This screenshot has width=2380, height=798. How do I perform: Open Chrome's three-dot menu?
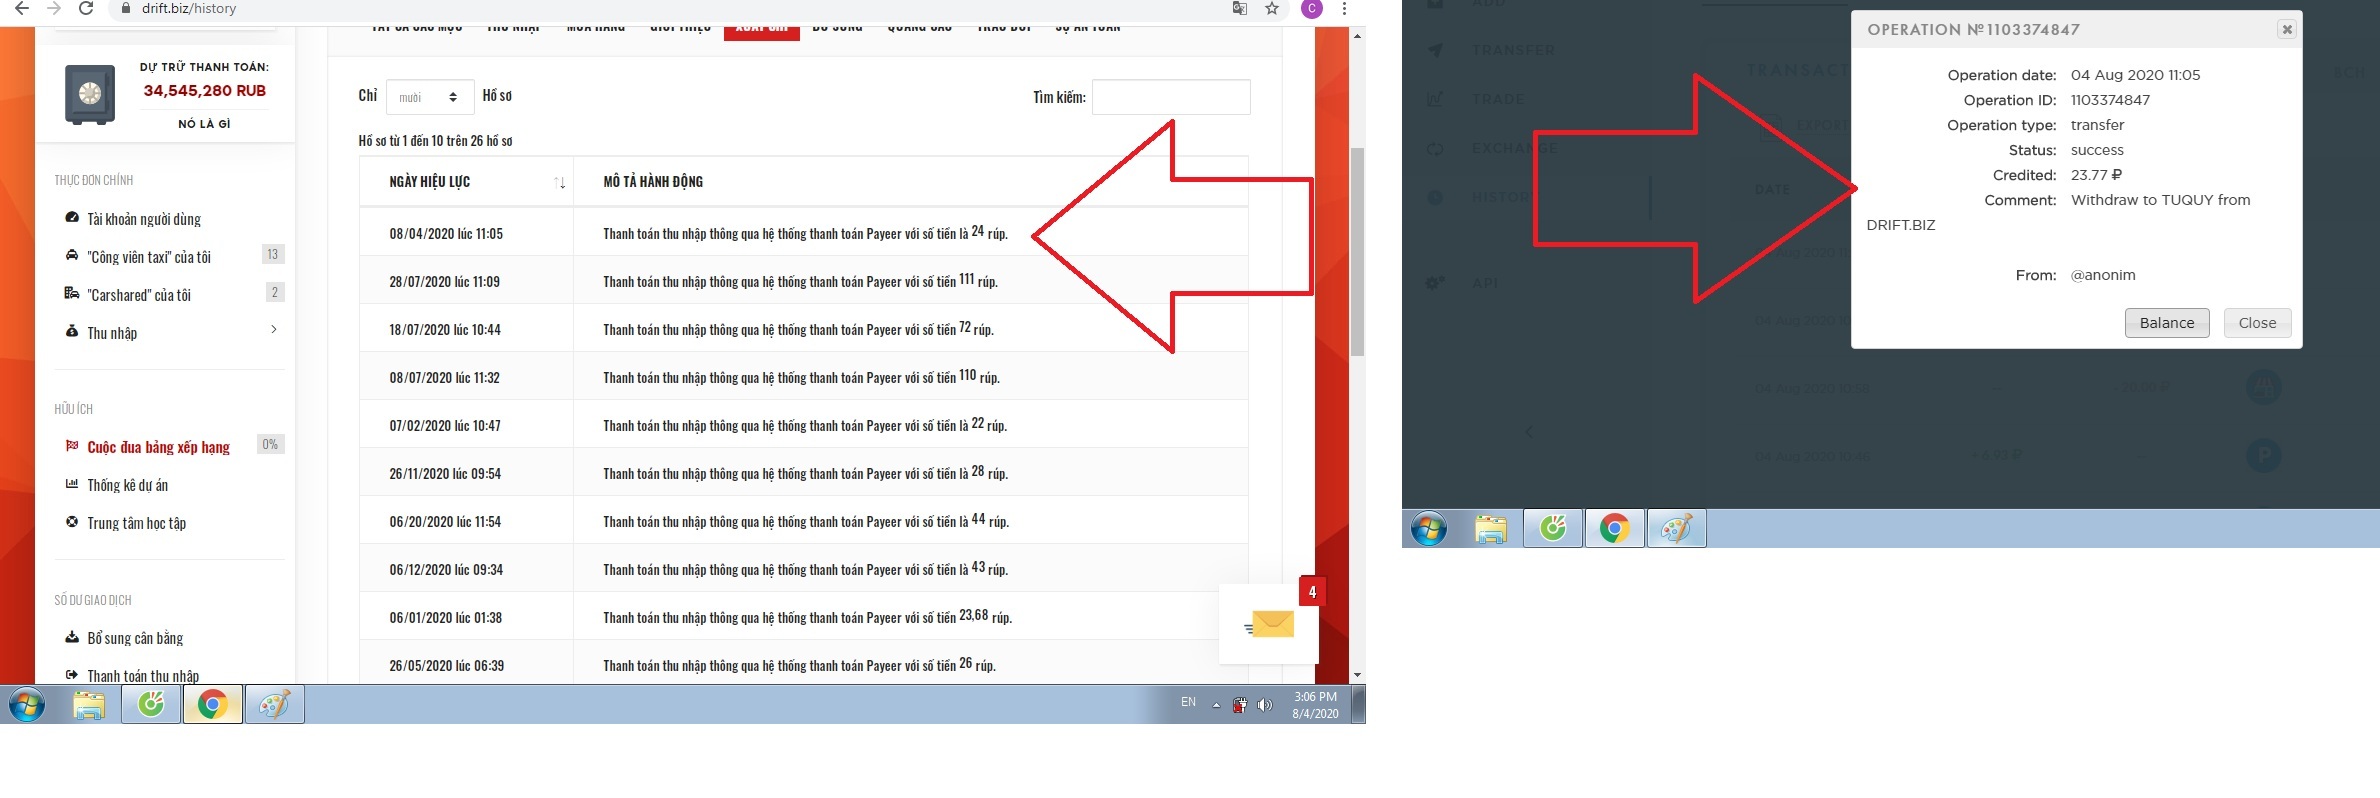[x=1344, y=8]
